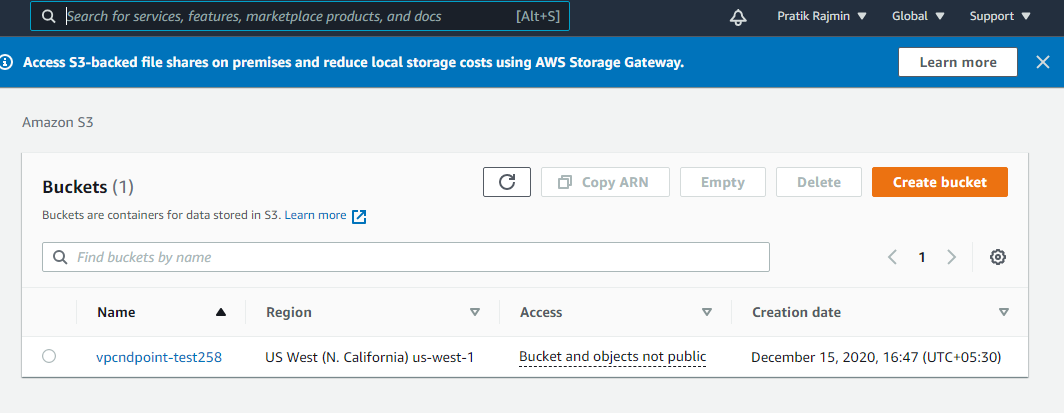This screenshot has width=1064, height=413.
Task: Click the Creation date column header text
Action: [797, 312]
